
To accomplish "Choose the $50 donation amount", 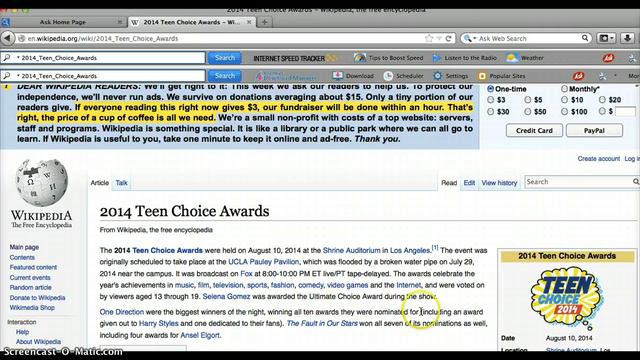I will pyautogui.click(x=528, y=111).
